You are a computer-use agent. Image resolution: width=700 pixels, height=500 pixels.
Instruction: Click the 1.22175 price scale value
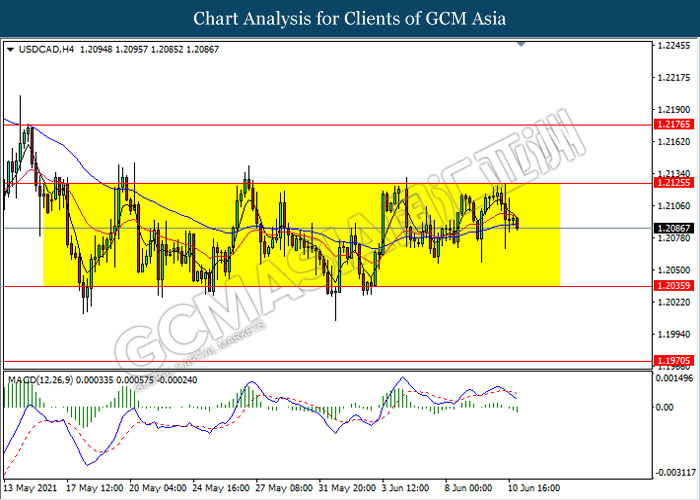click(674, 78)
